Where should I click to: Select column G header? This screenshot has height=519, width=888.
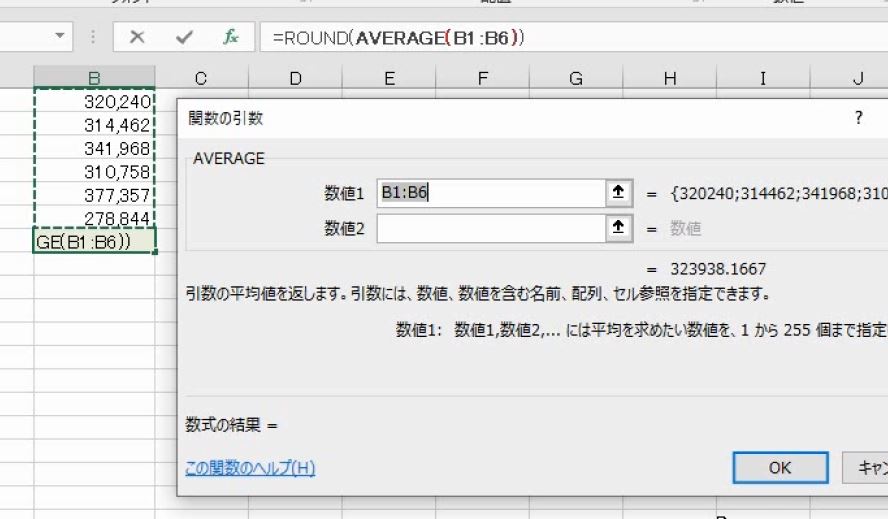(x=576, y=78)
